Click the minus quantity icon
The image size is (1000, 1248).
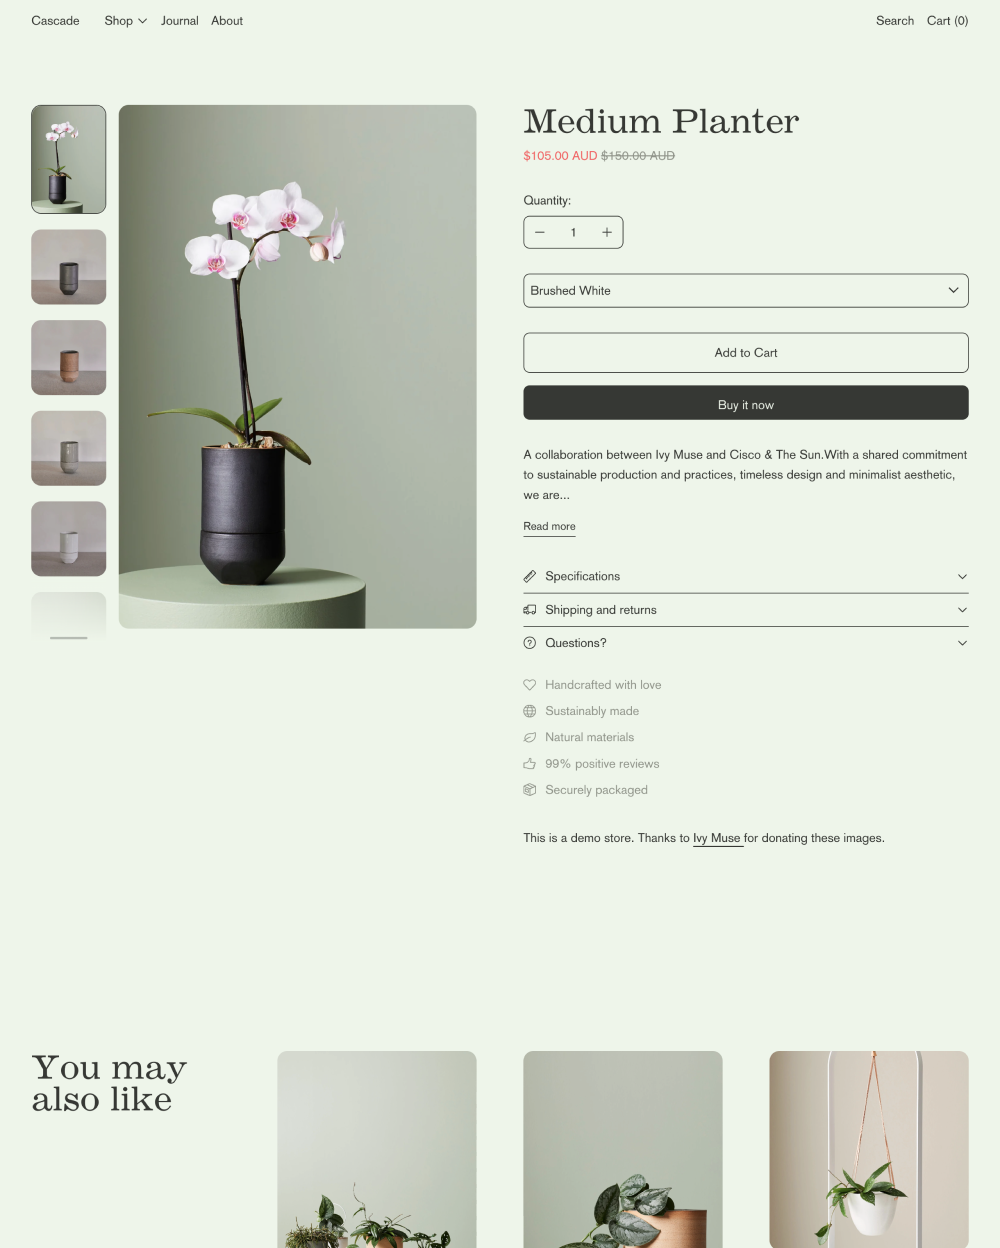(x=540, y=233)
